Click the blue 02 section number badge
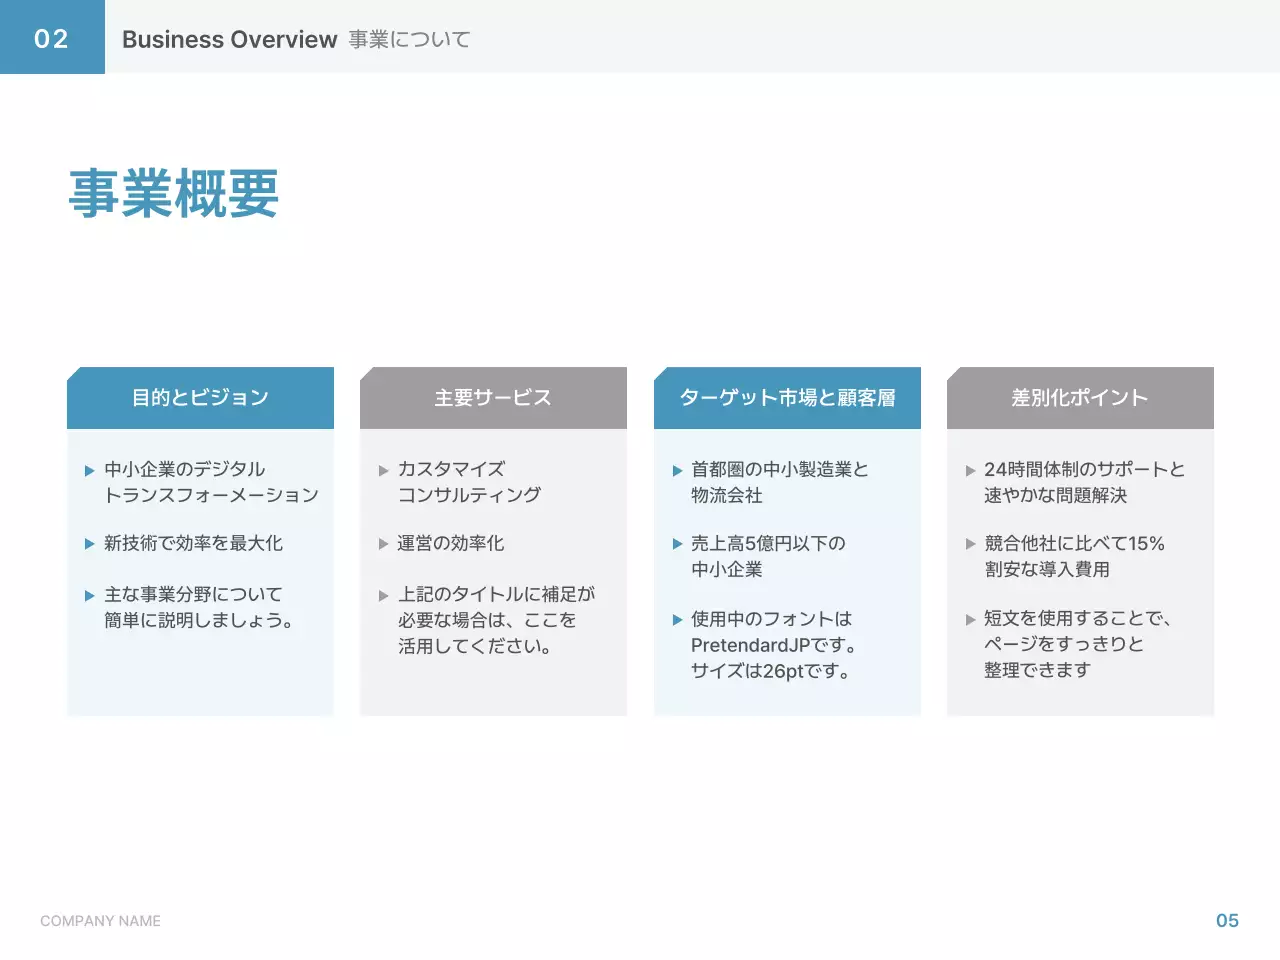The height and width of the screenshot is (960, 1280). pos(52,38)
